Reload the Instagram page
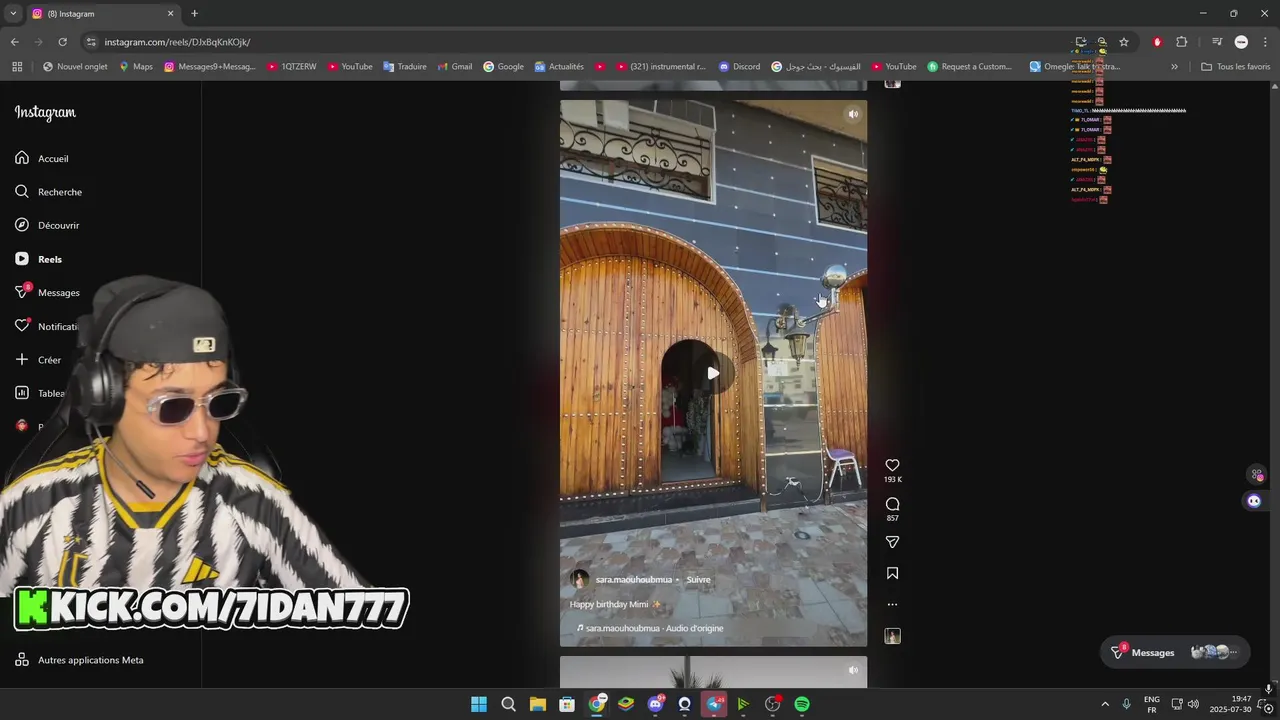The width and height of the screenshot is (1280, 720). (62, 42)
